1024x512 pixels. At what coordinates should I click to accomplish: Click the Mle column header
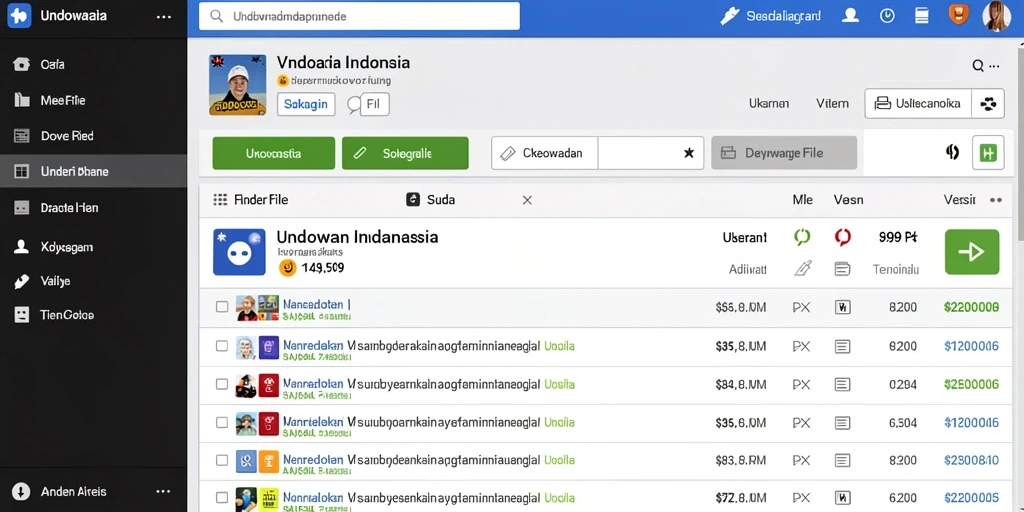click(x=803, y=200)
